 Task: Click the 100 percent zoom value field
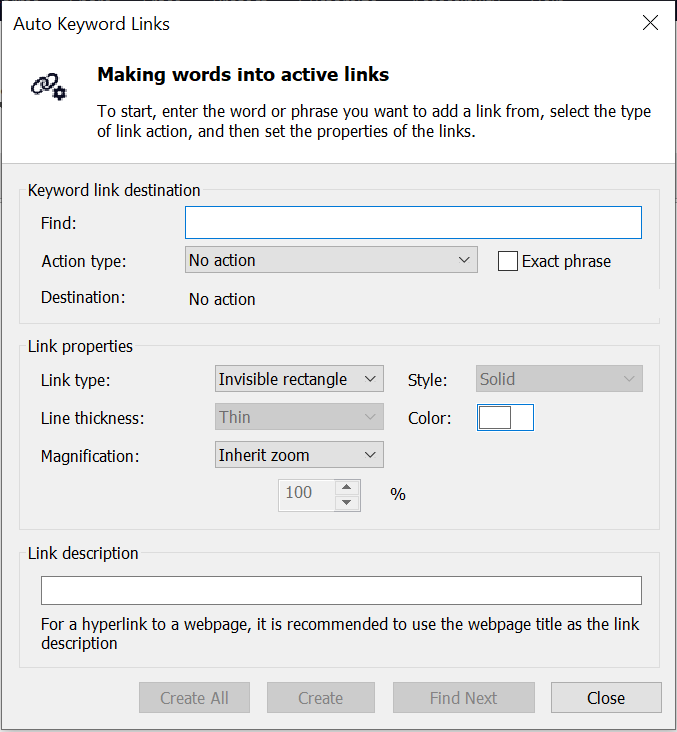tap(307, 495)
